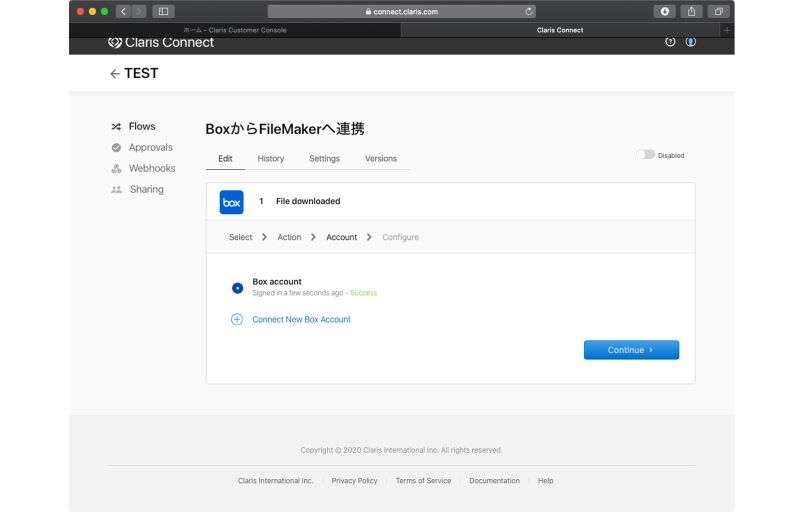This screenshot has height=512, width=800.
Task: Click the blue Continue button
Action: (x=631, y=350)
